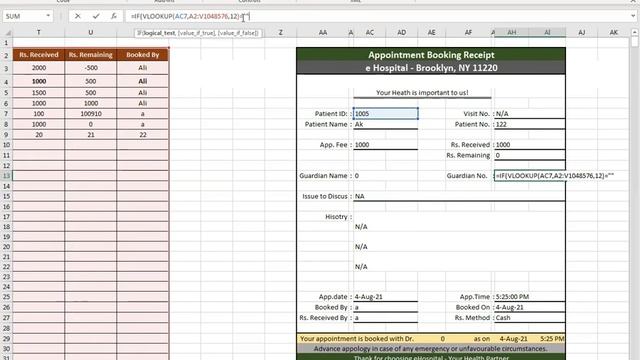Screen dimensions: 640x360
Task: Select the Guardian Name value 0
Action: coord(386,176)
